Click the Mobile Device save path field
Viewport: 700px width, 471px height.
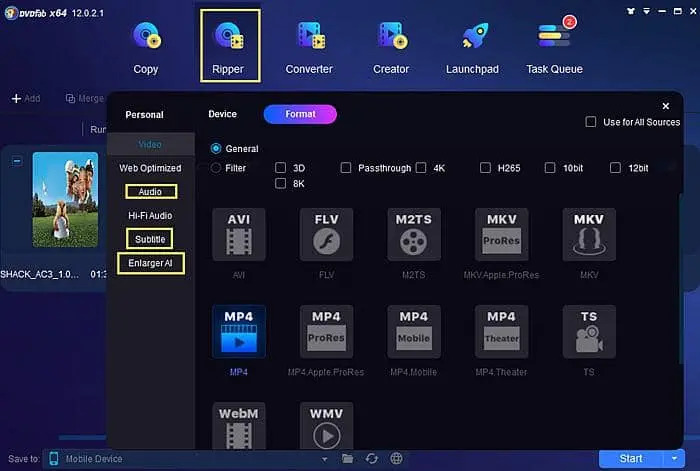point(188,459)
